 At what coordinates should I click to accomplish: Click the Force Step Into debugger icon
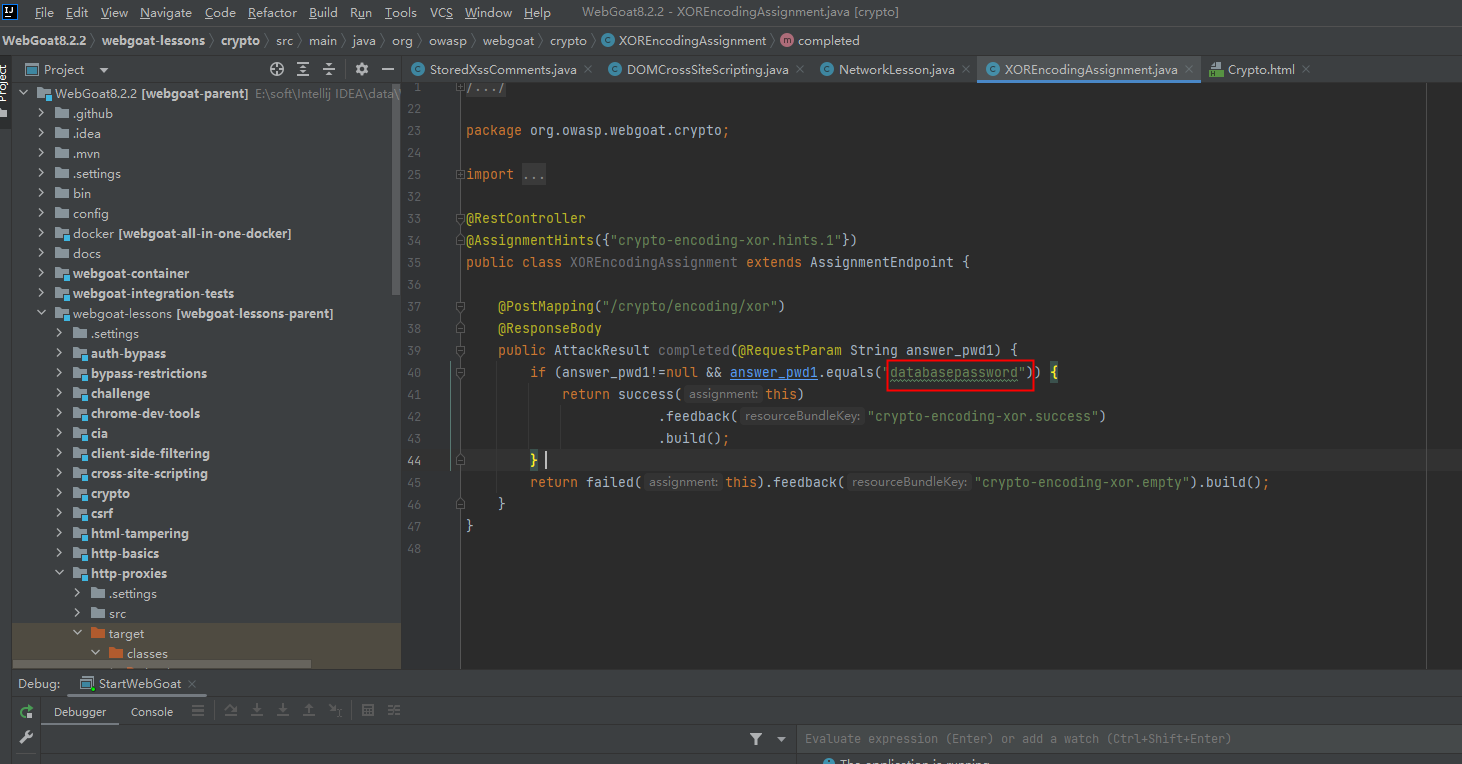pyautogui.click(x=283, y=710)
